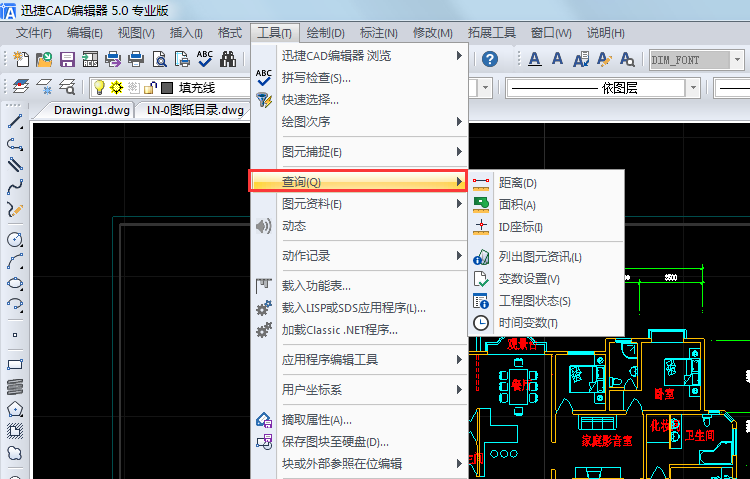Screen dimensions: 750x479
Task: Open the 编辑(E) menu
Action: pyautogui.click(x=85, y=33)
